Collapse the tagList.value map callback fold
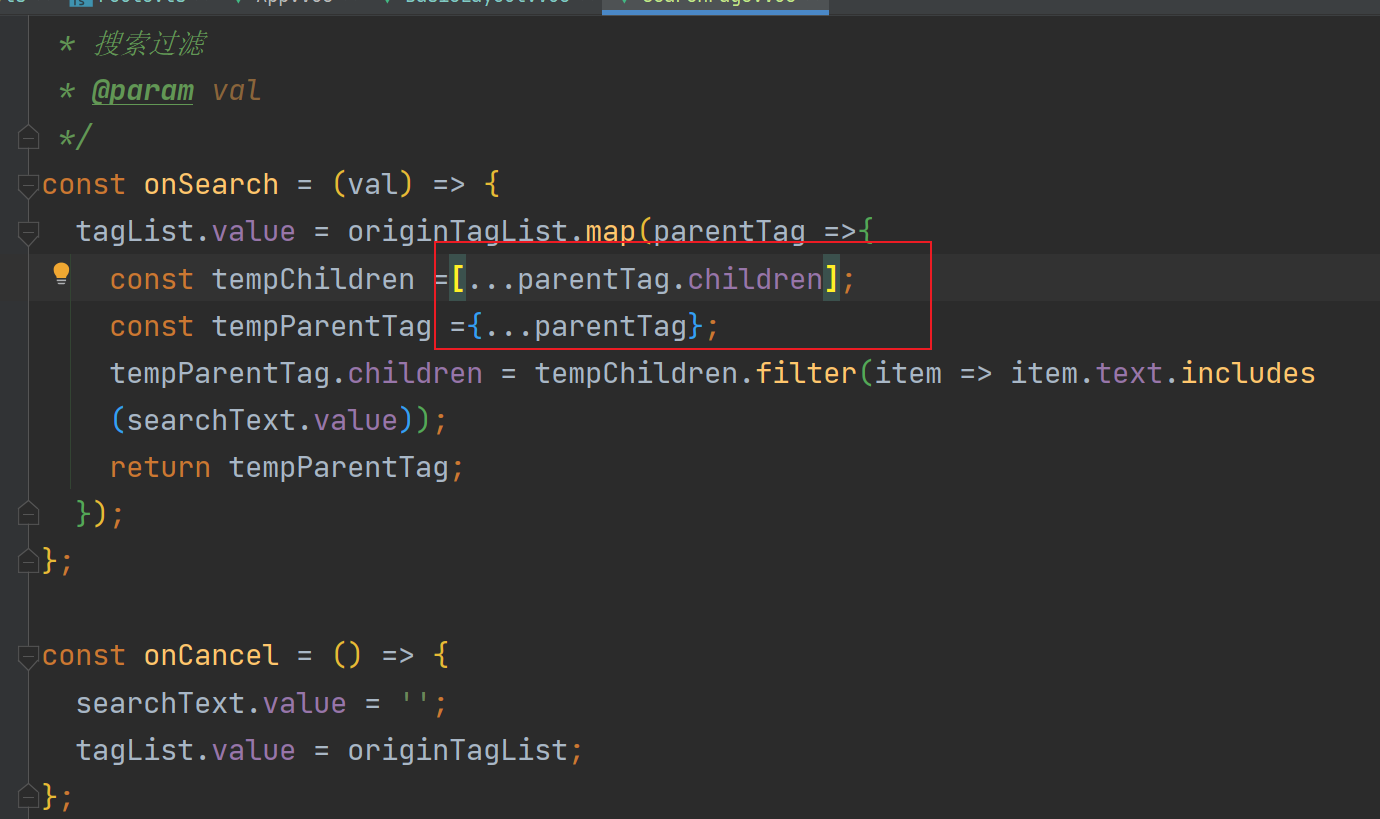Image resolution: width=1380 pixels, height=819 pixels. click(x=28, y=232)
